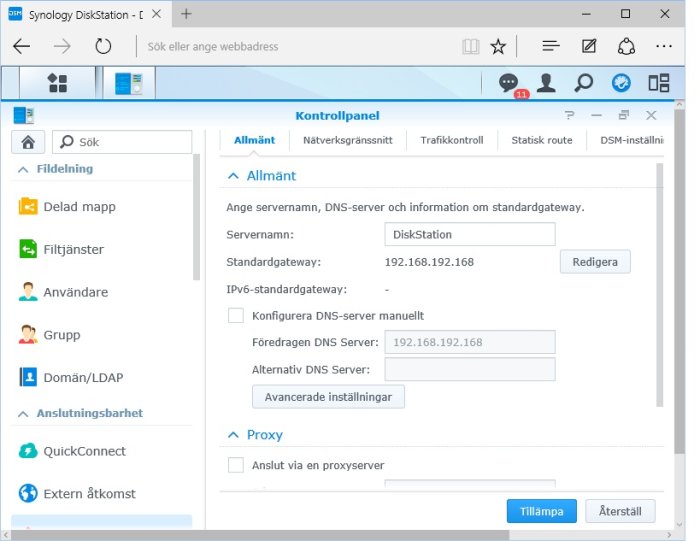
Task: Open the user options person icon
Action: tap(546, 83)
